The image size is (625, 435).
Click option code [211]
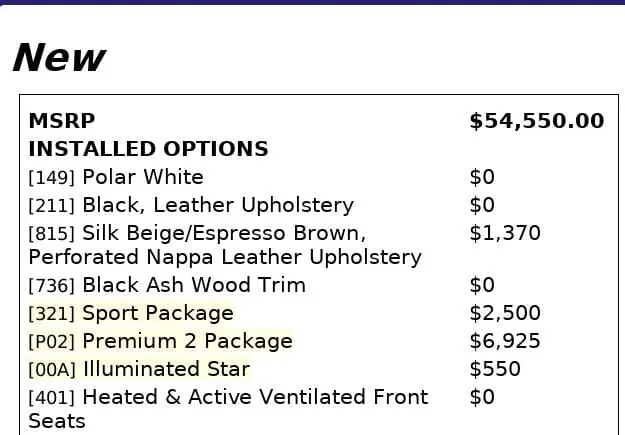(x=52, y=206)
